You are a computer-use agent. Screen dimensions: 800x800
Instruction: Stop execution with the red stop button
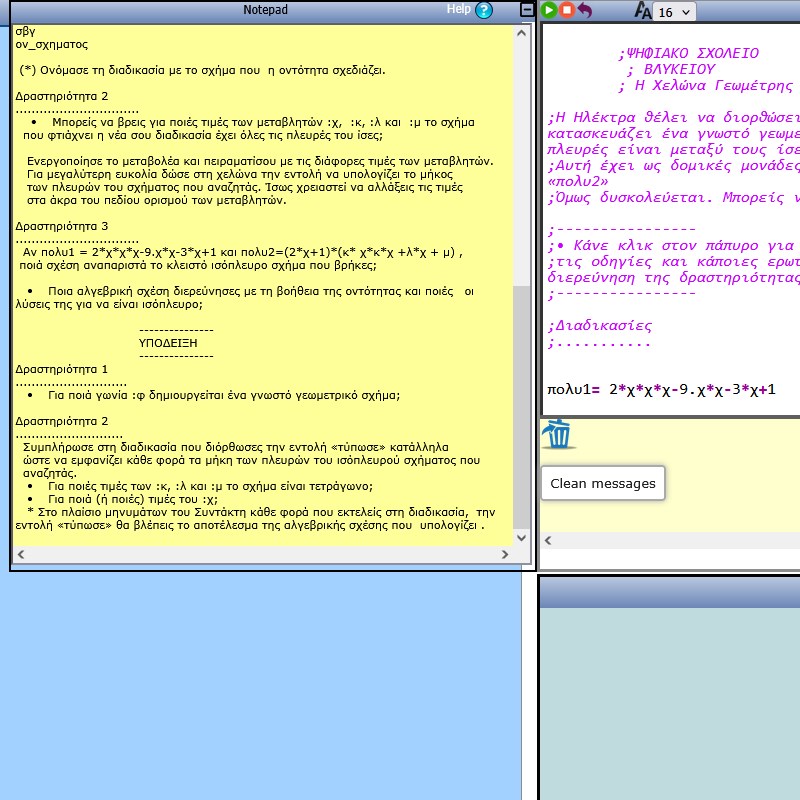567,10
